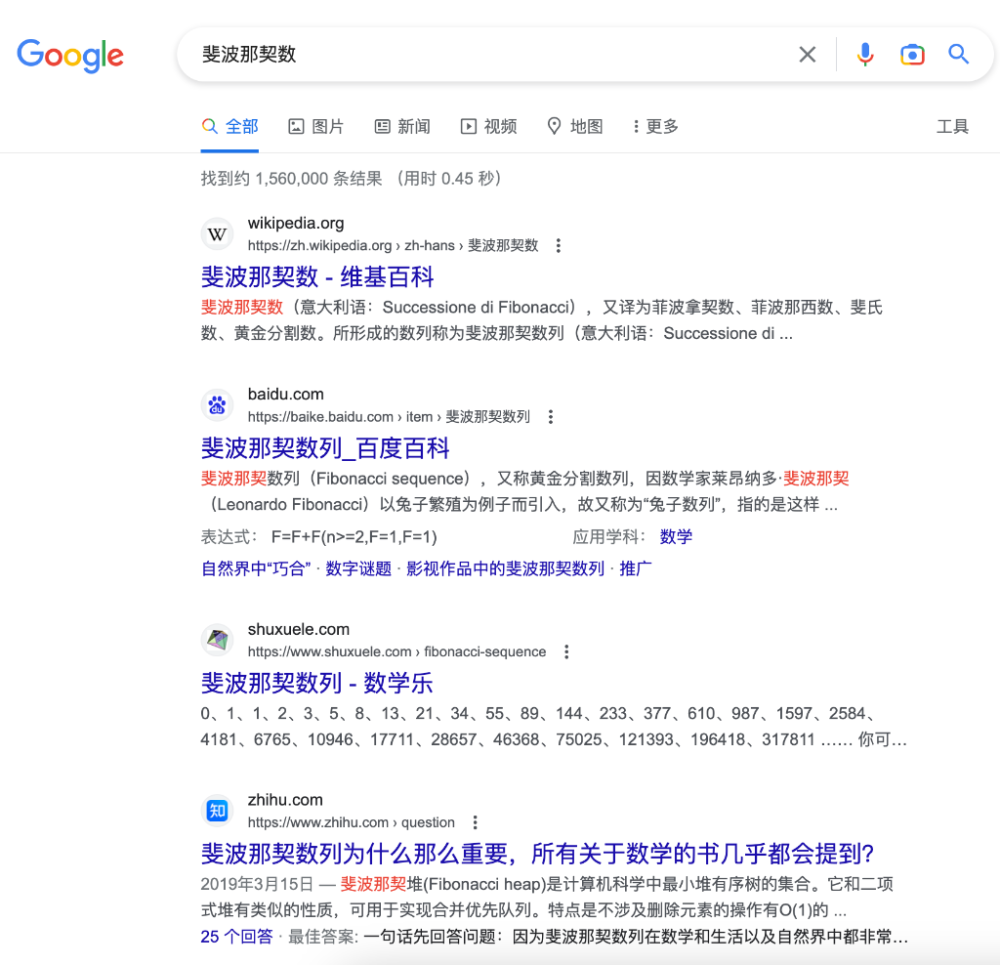This screenshot has width=1000, height=965.
Task: Click inside the search input field
Action: pos(450,54)
